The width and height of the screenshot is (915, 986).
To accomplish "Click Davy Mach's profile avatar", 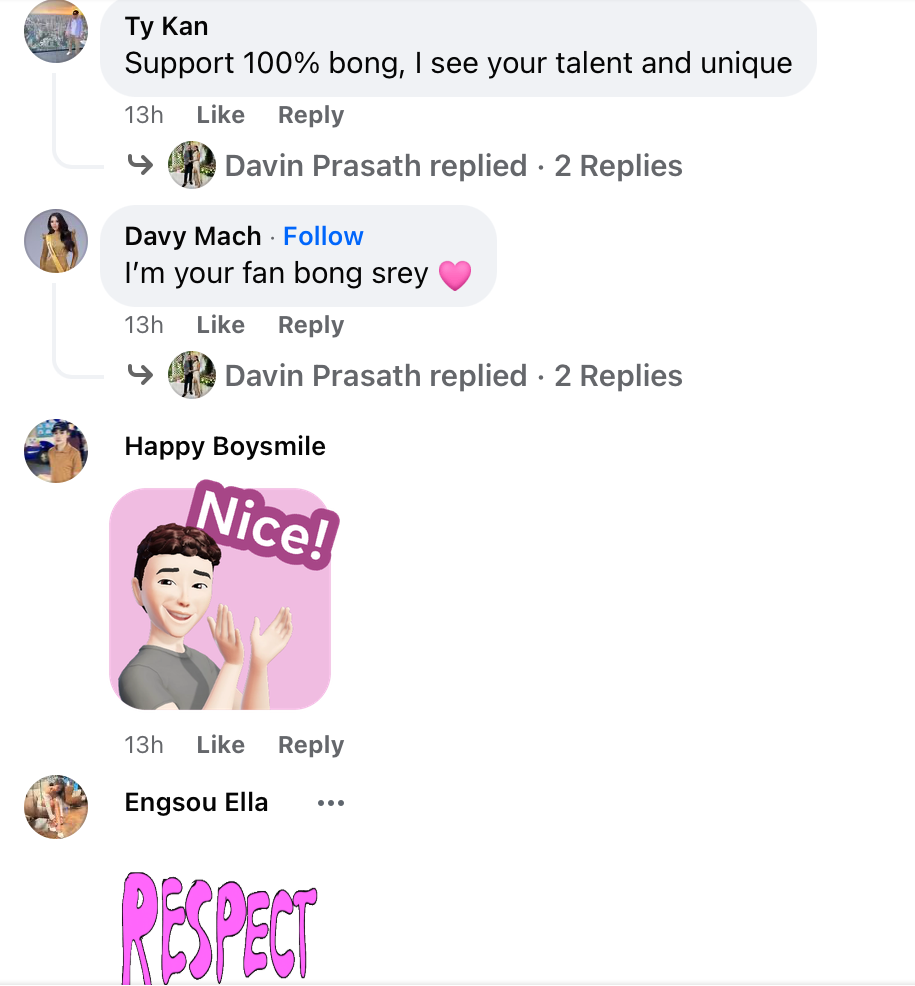I will [x=56, y=241].
